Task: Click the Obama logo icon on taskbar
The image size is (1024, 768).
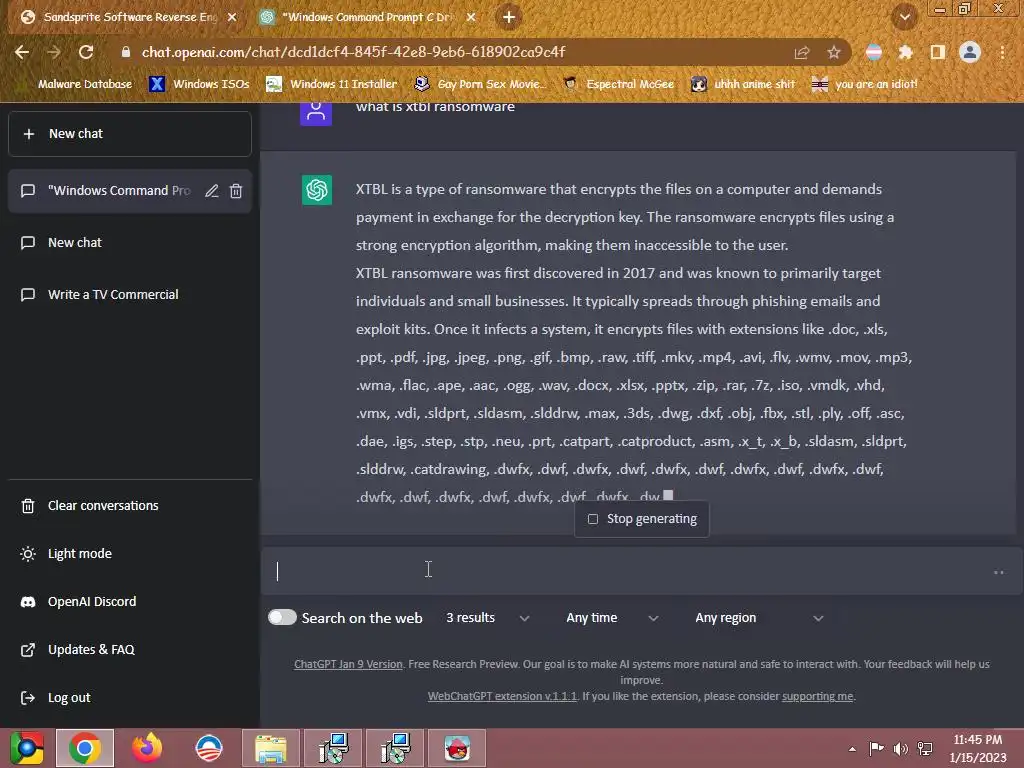Action: pos(209,748)
